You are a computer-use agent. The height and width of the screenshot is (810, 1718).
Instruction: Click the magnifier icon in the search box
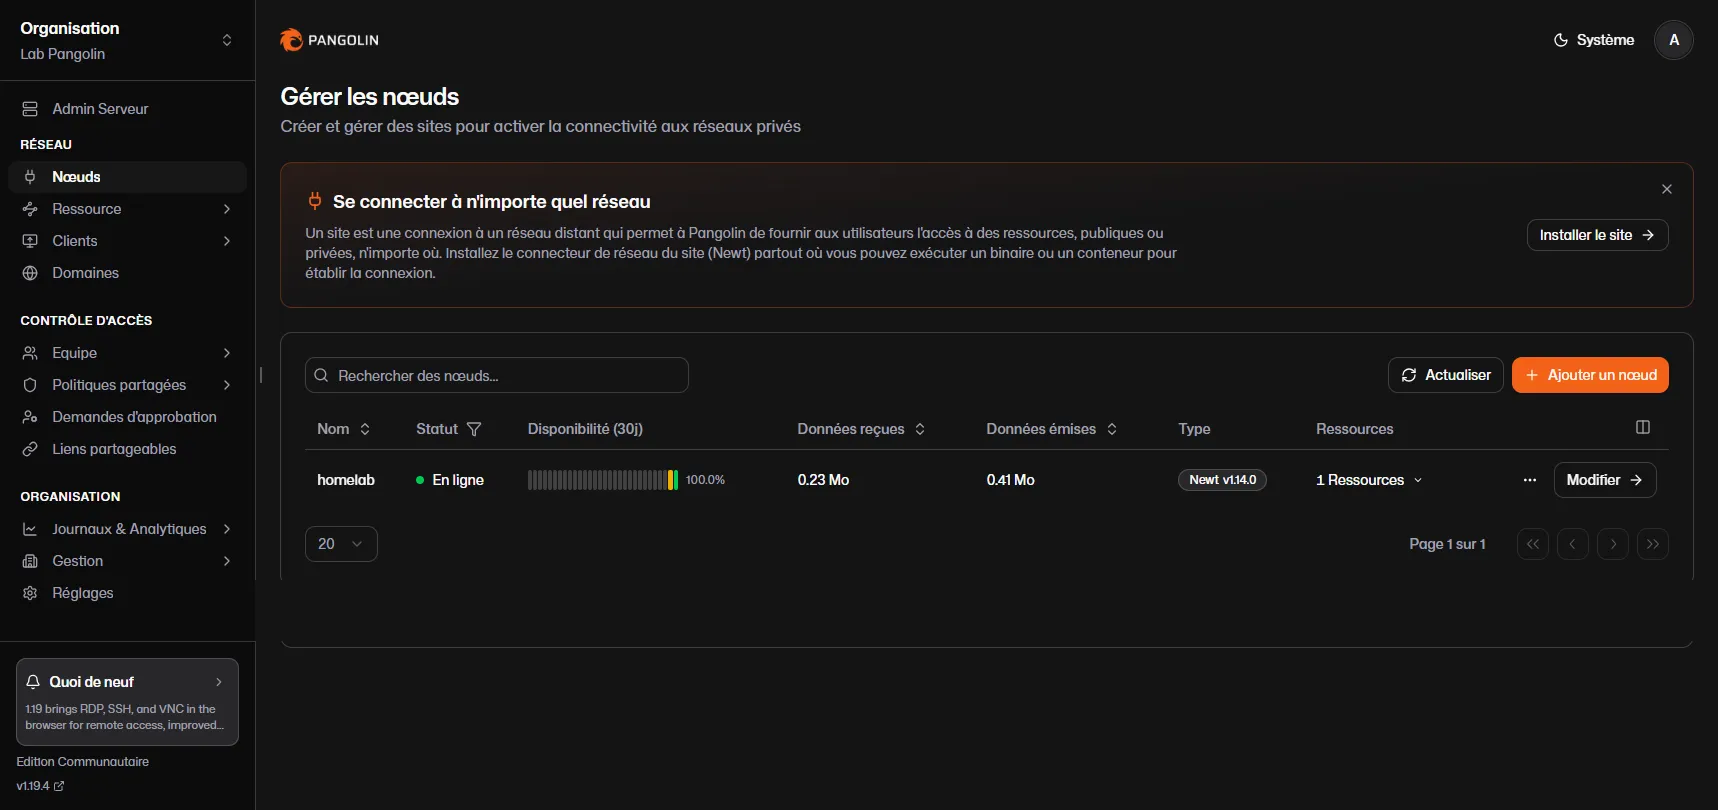click(321, 376)
